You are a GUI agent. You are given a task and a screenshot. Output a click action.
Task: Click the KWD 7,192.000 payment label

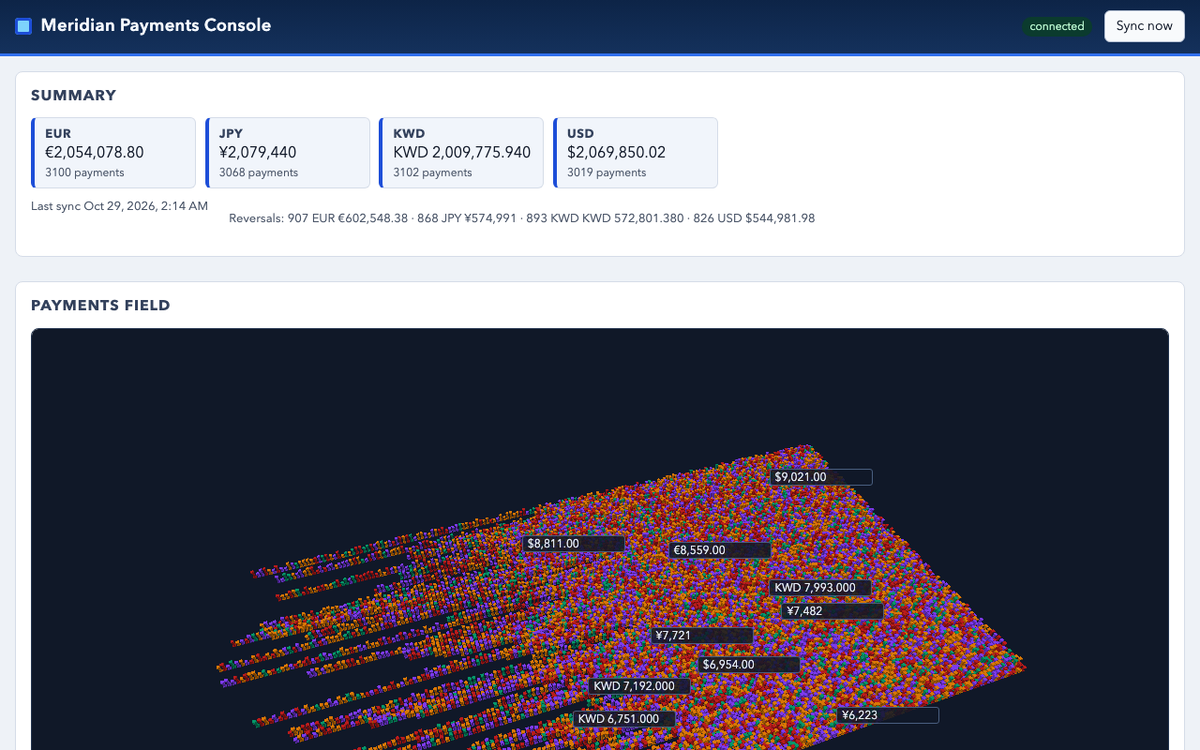pos(639,686)
